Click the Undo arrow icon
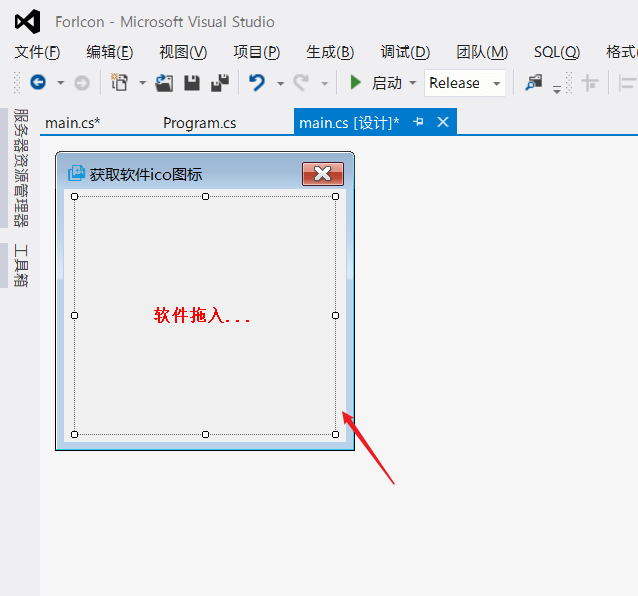The width and height of the screenshot is (638, 596). tap(257, 83)
